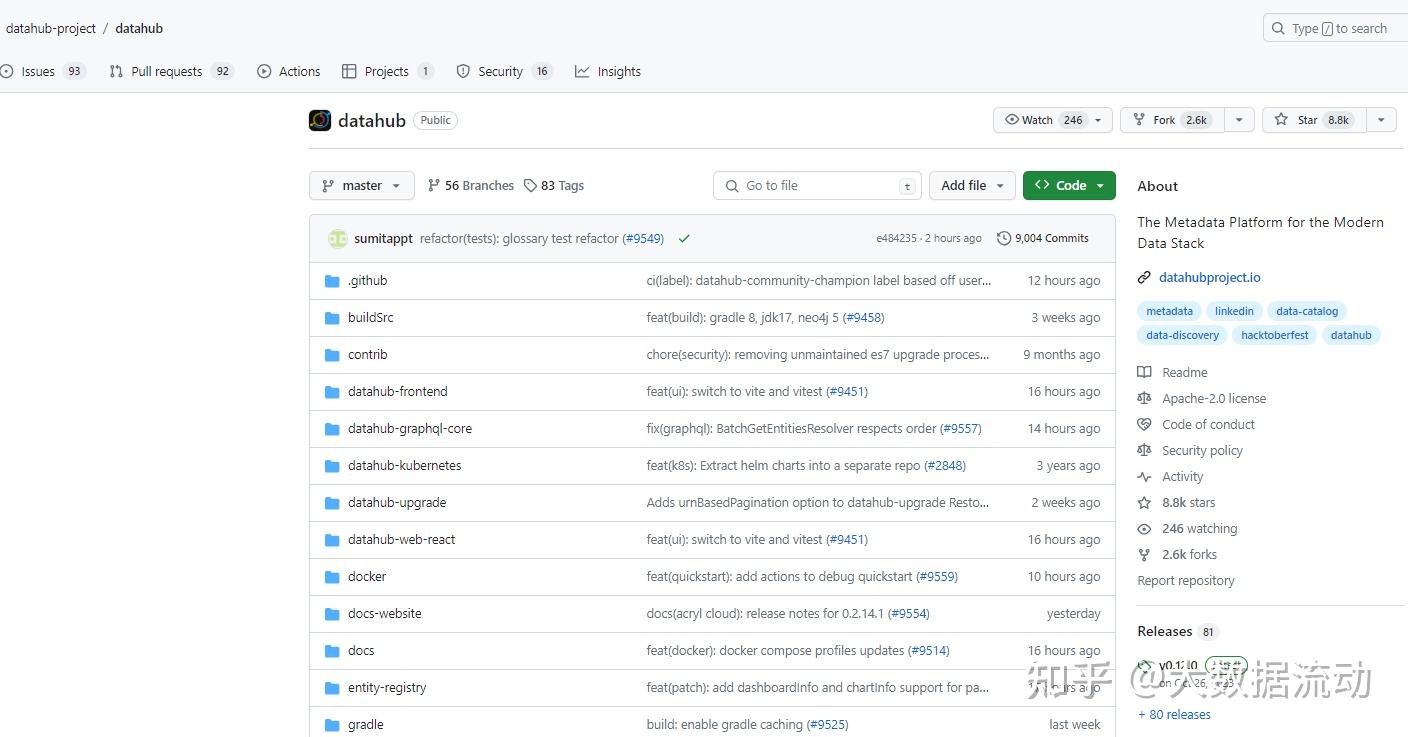The width and height of the screenshot is (1408, 737).
Task: Click the folder icon beside buildSrc
Action: click(332, 318)
